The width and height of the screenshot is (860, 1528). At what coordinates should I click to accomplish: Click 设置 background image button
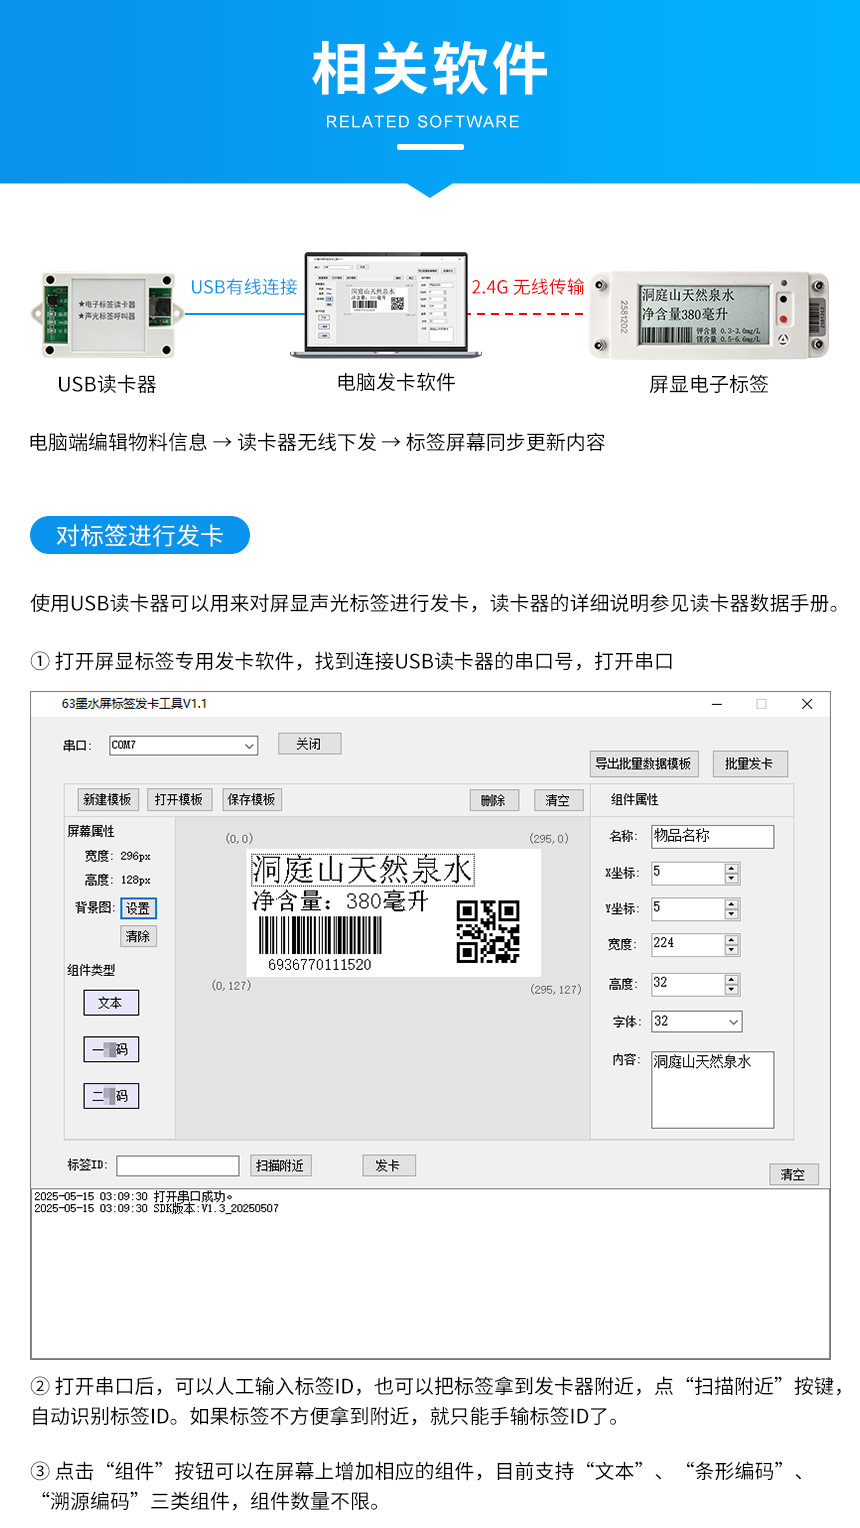tap(138, 908)
